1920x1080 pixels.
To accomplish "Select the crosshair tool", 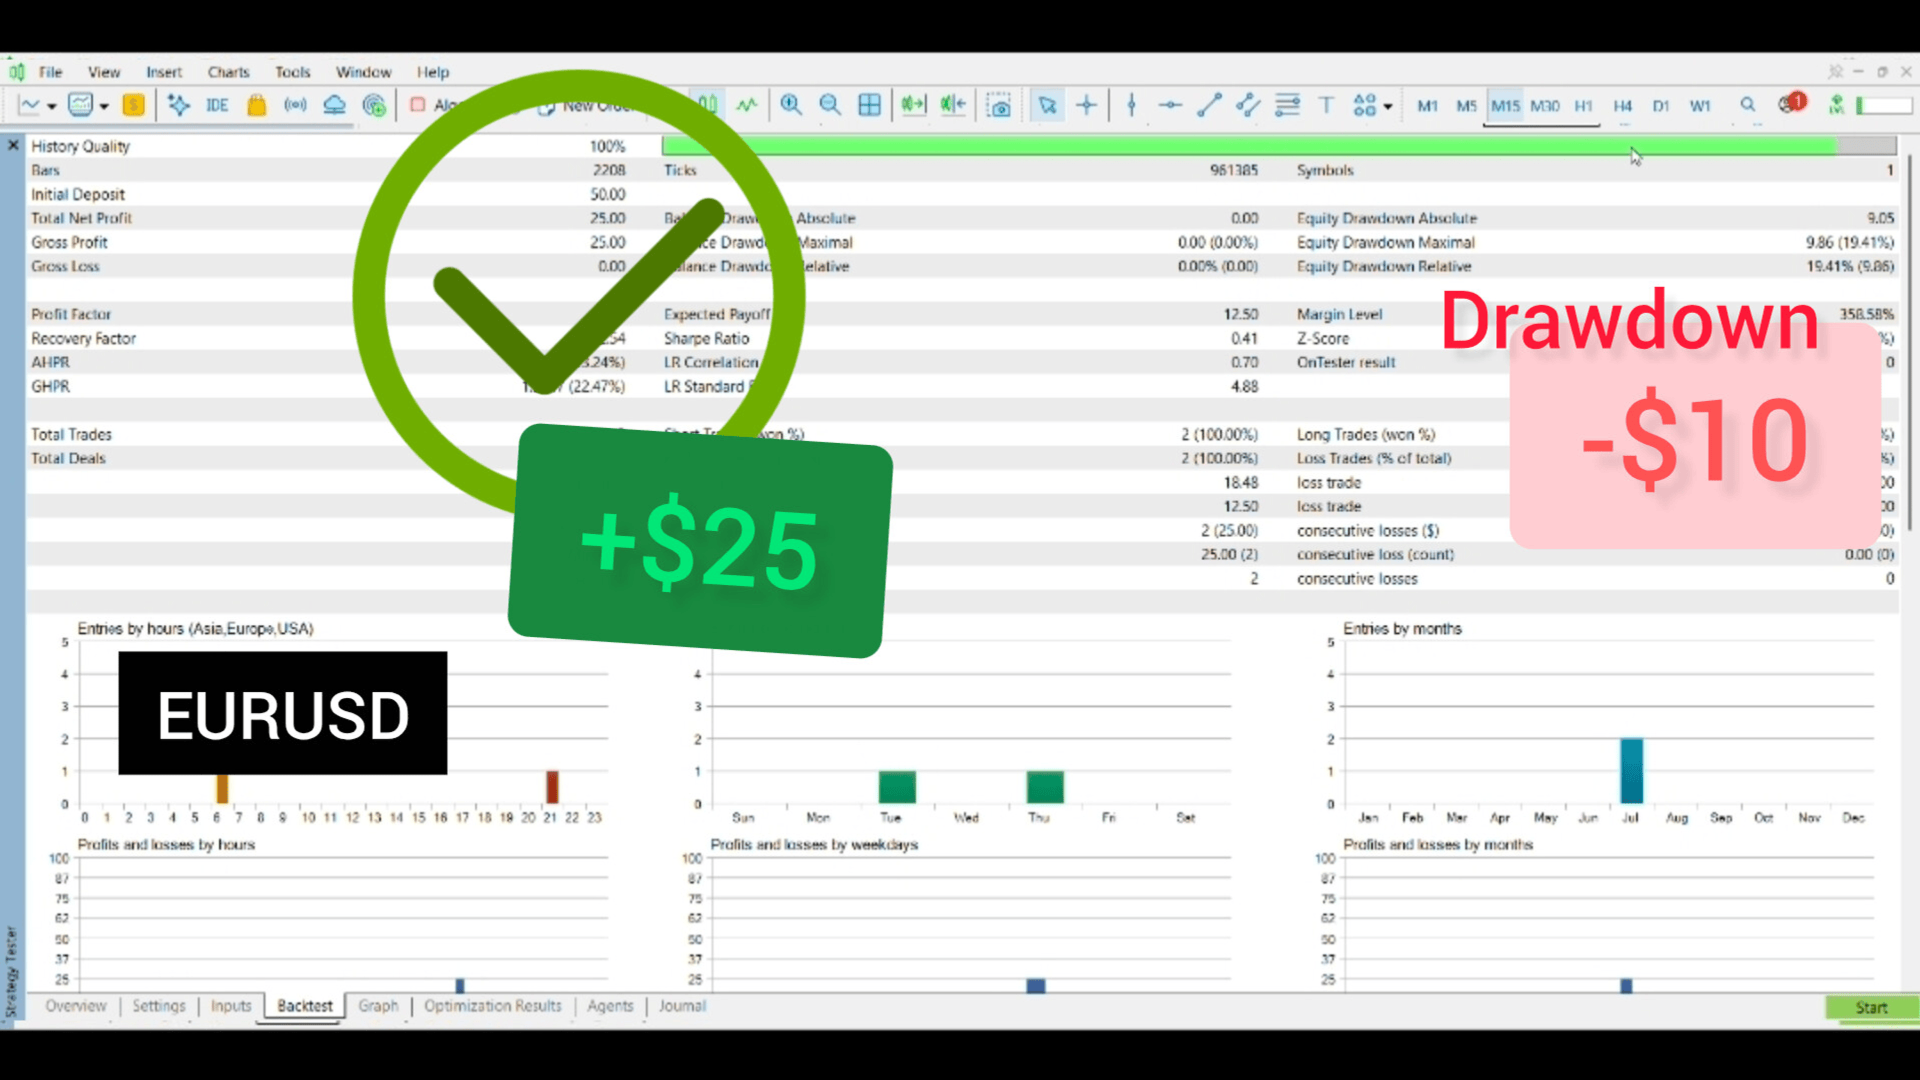I will (1087, 105).
